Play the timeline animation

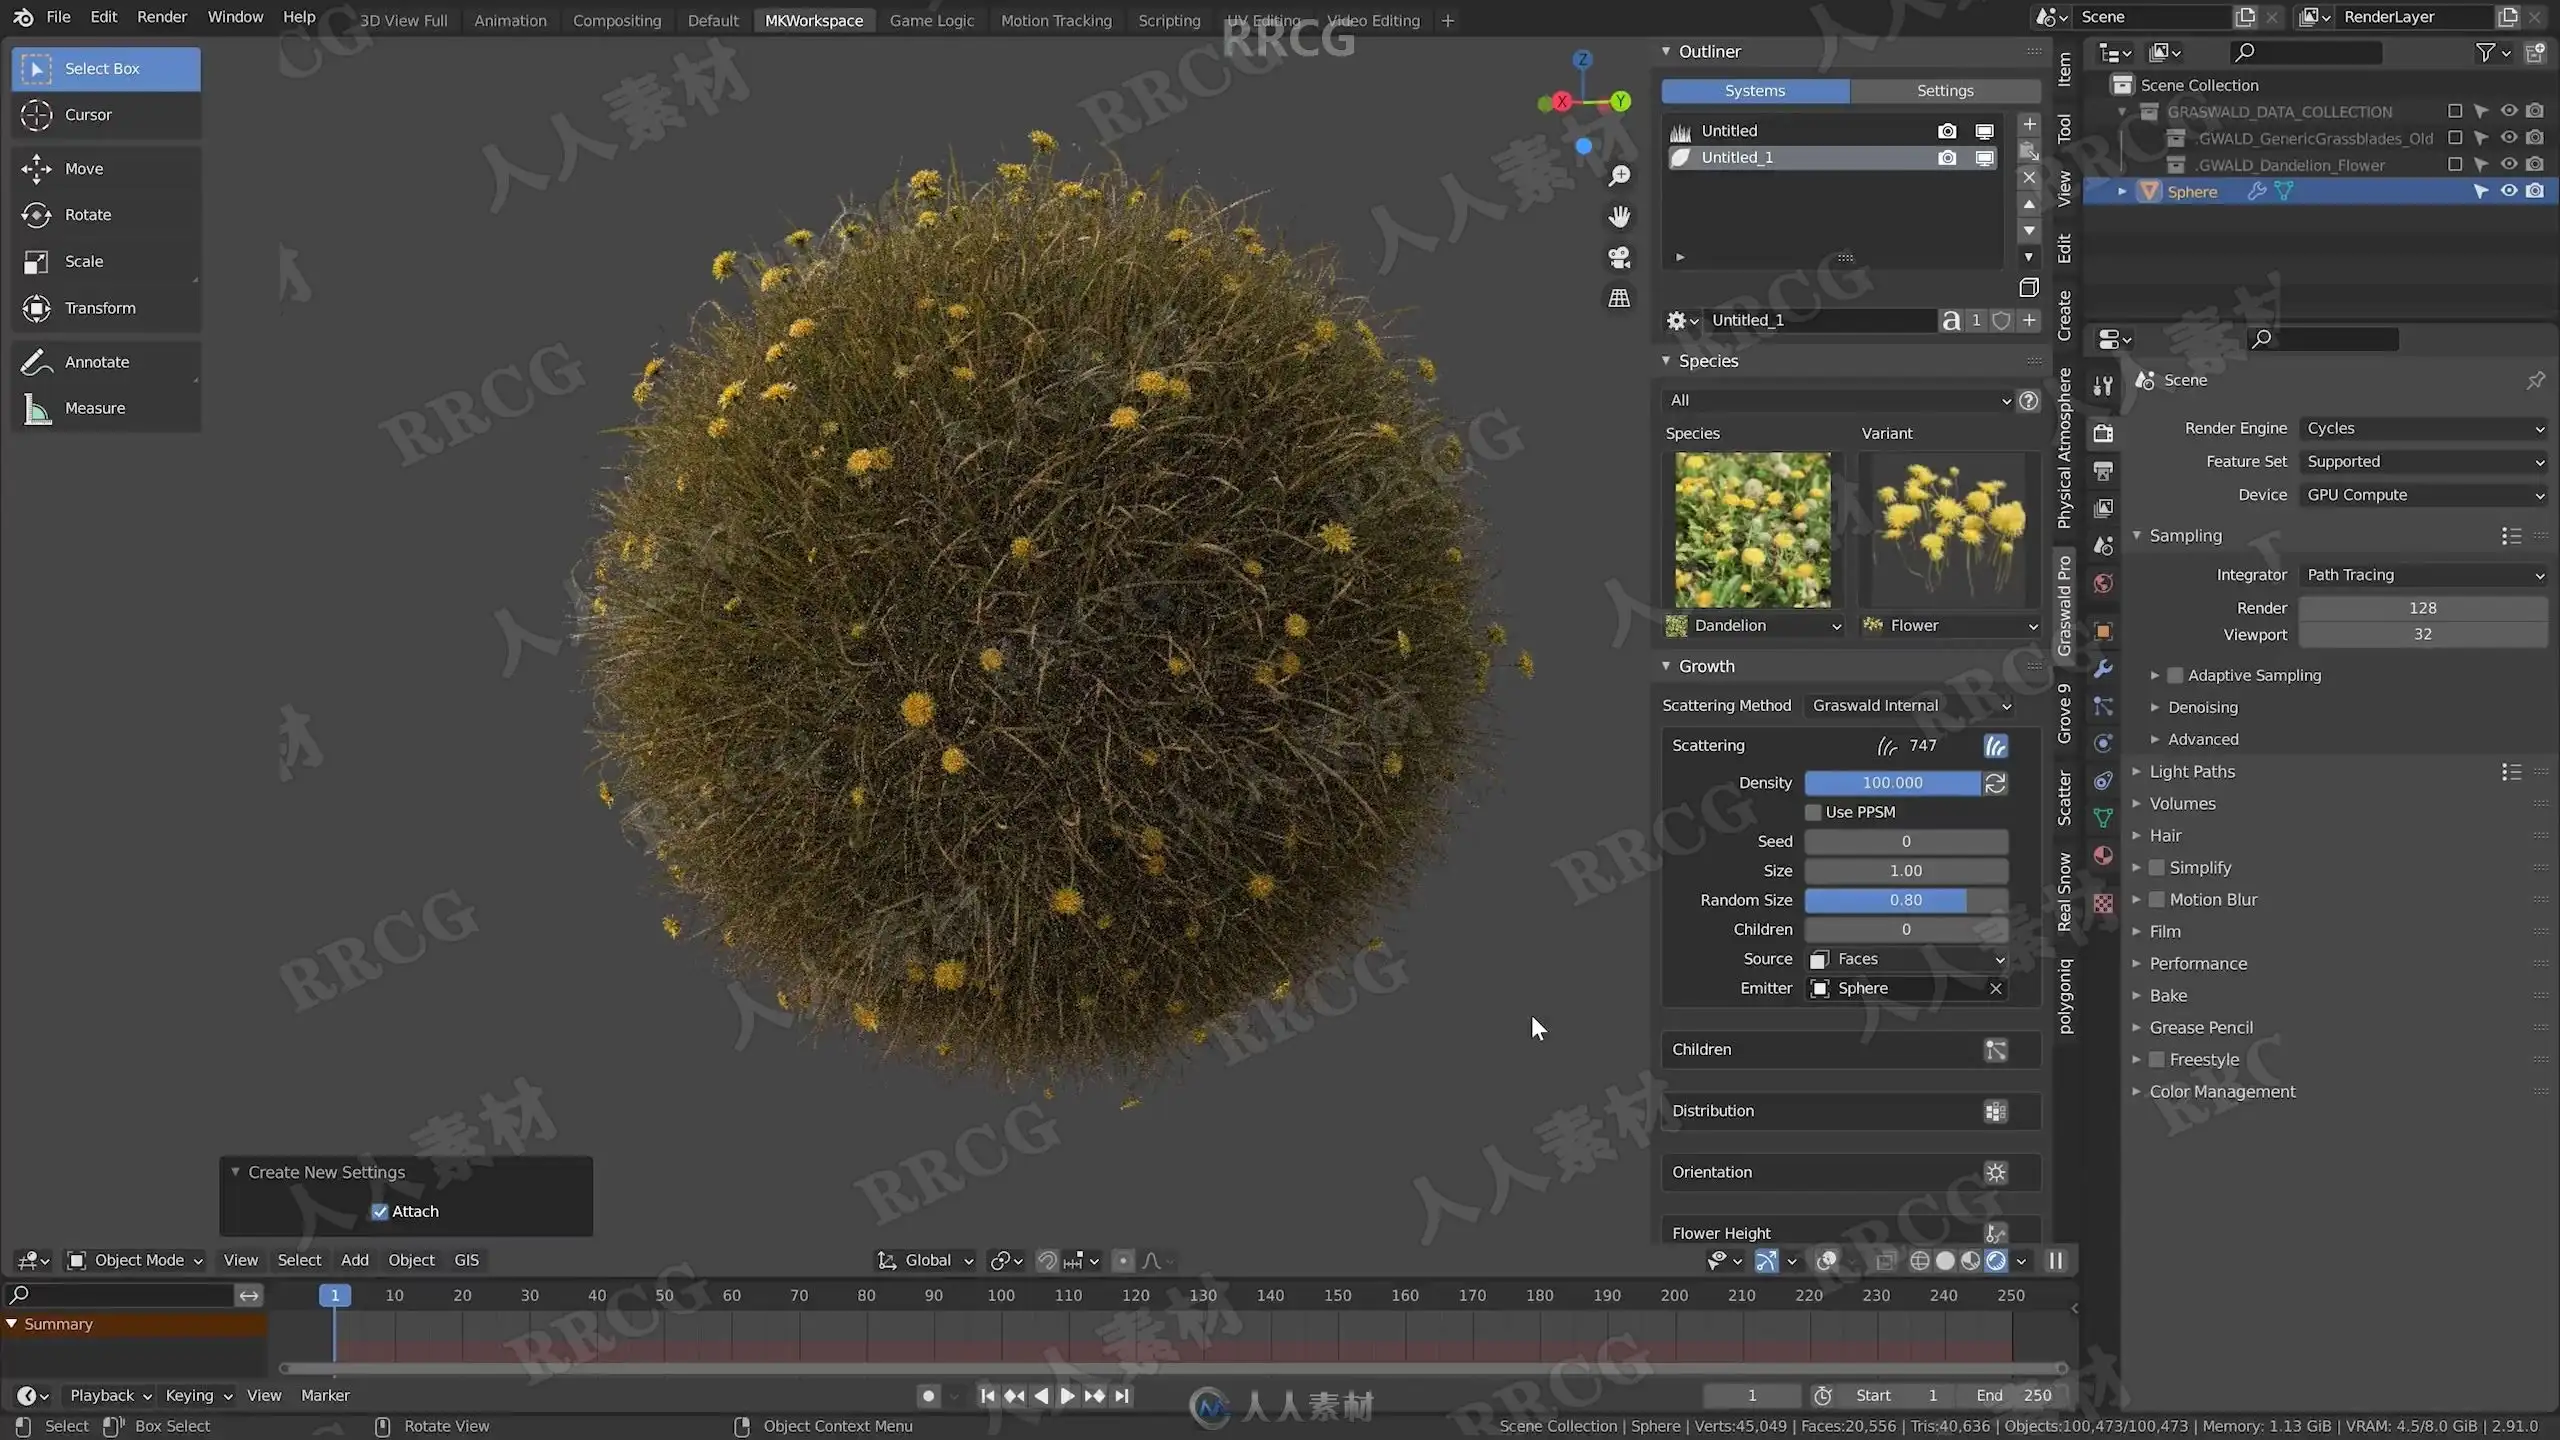1067,1396
